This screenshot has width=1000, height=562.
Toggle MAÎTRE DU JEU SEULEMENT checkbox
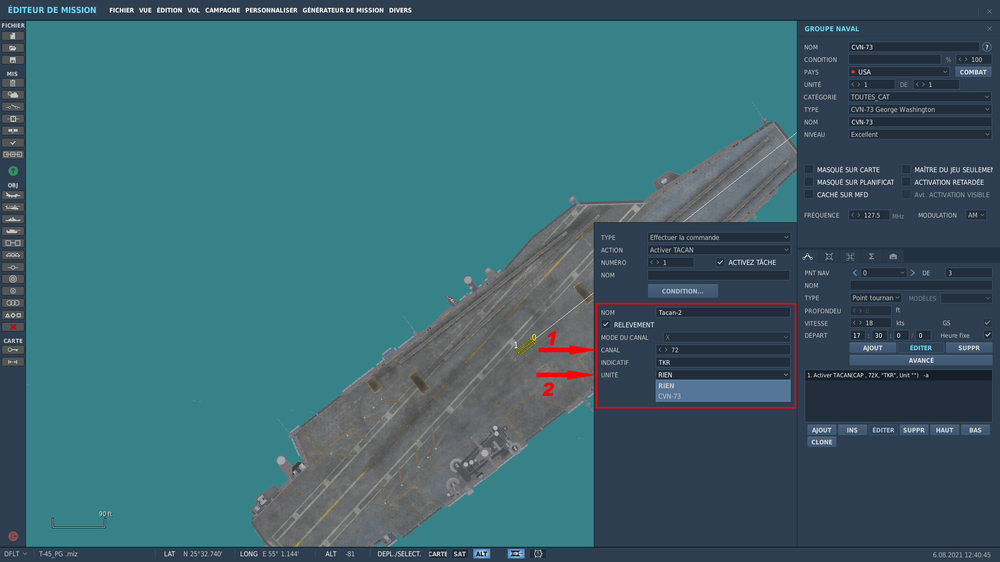(906, 170)
